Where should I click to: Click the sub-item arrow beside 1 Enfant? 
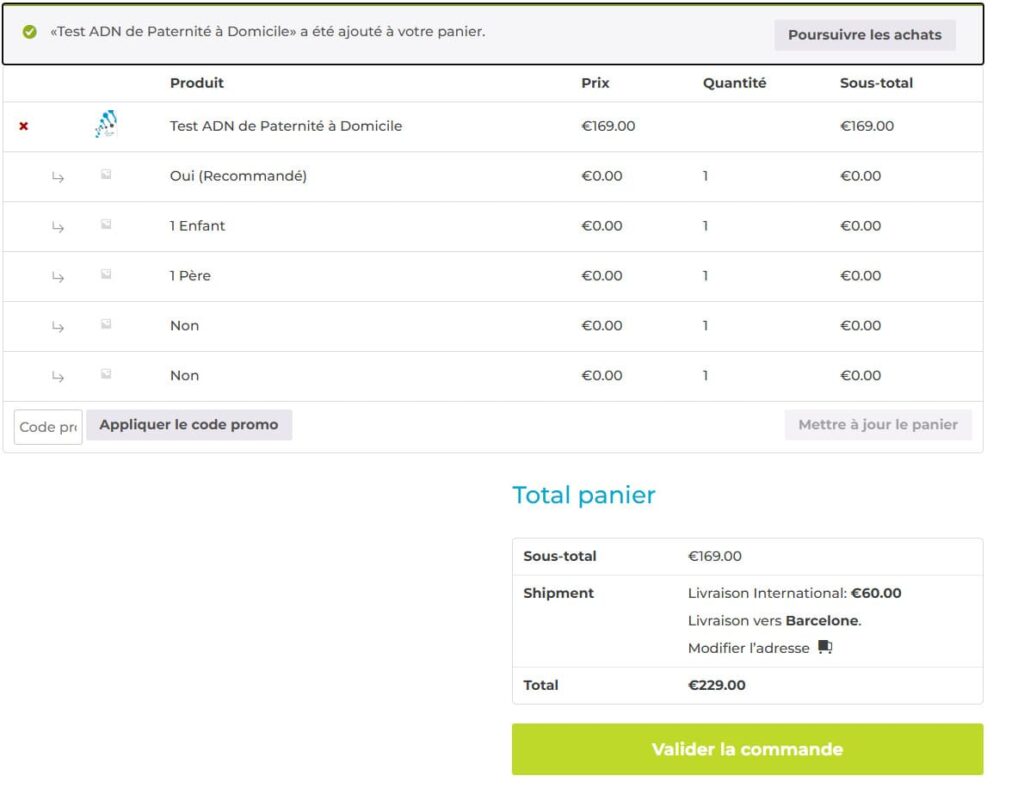point(58,227)
